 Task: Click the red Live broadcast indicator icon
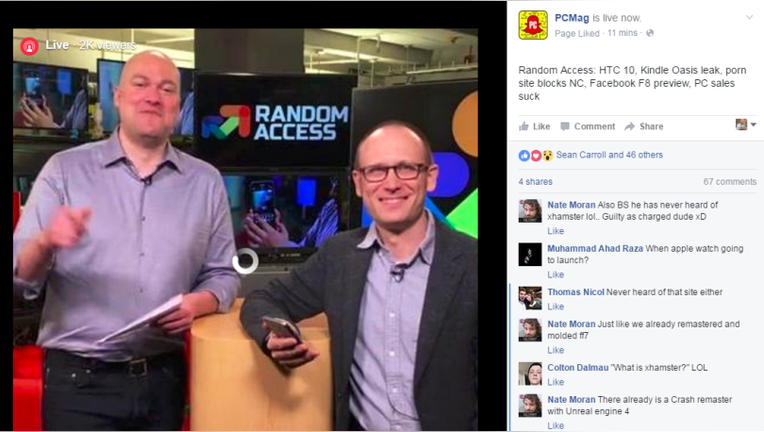(x=29, y=46)
